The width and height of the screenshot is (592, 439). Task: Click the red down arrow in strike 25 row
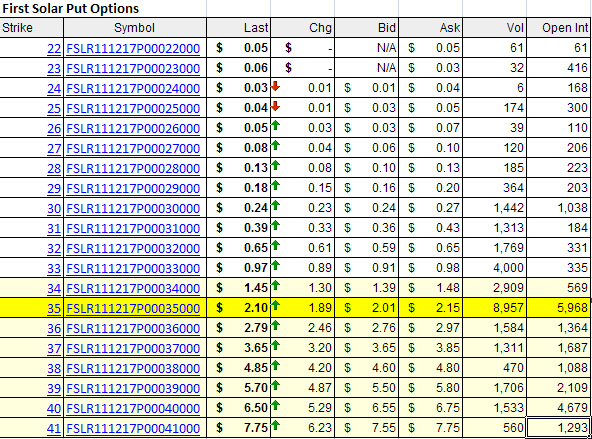276,106
